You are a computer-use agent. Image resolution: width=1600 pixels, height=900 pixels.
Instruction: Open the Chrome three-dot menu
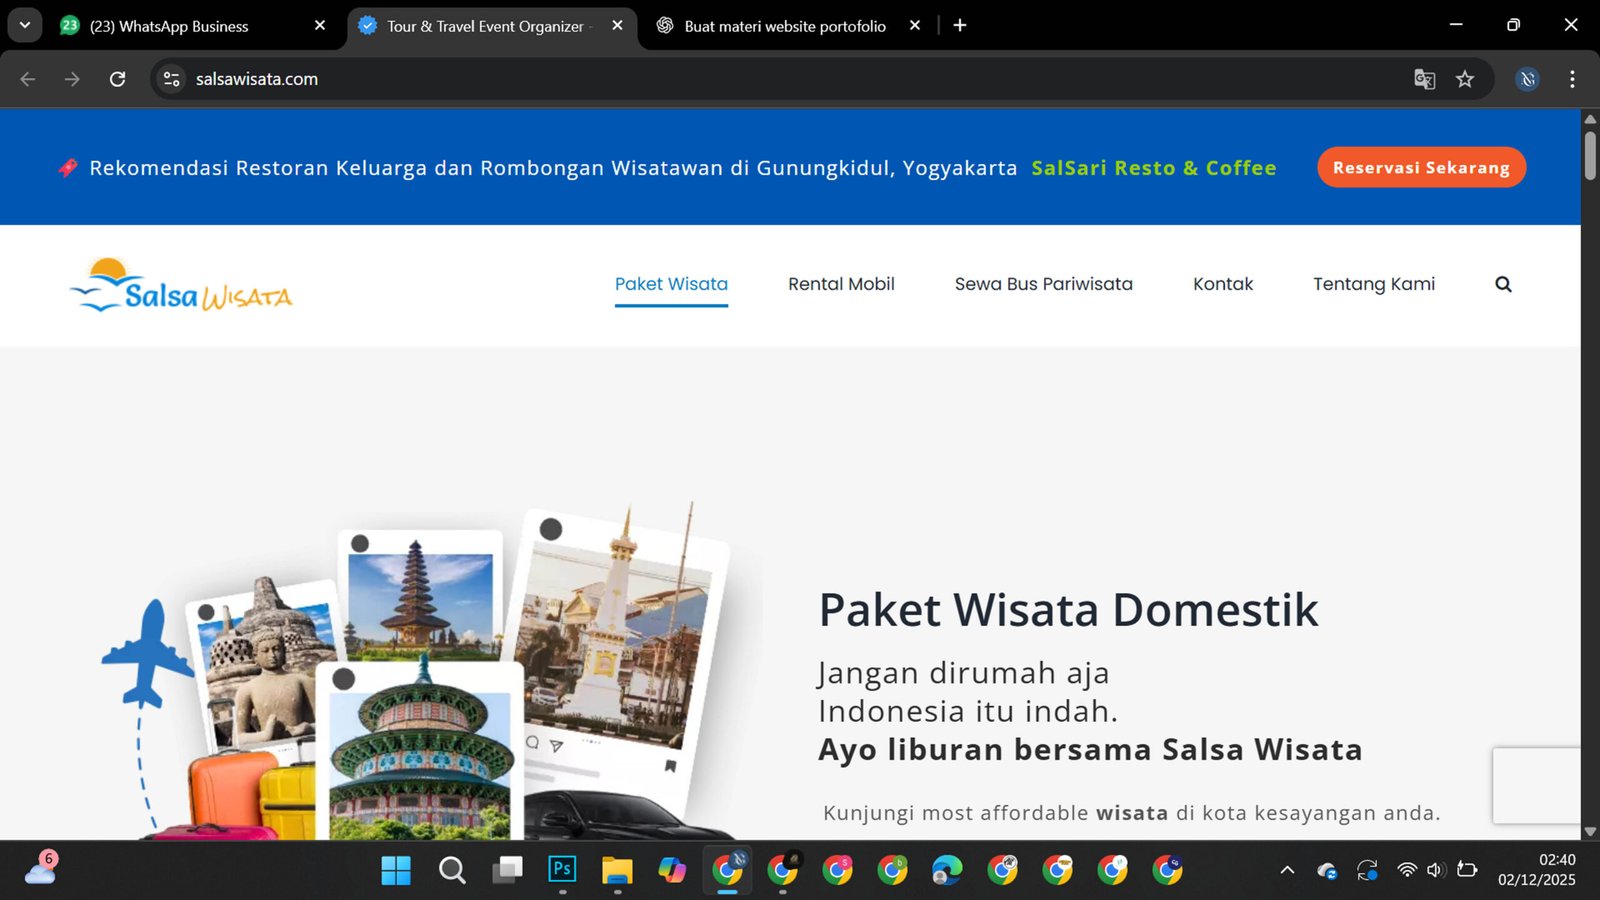(1572, 79)
